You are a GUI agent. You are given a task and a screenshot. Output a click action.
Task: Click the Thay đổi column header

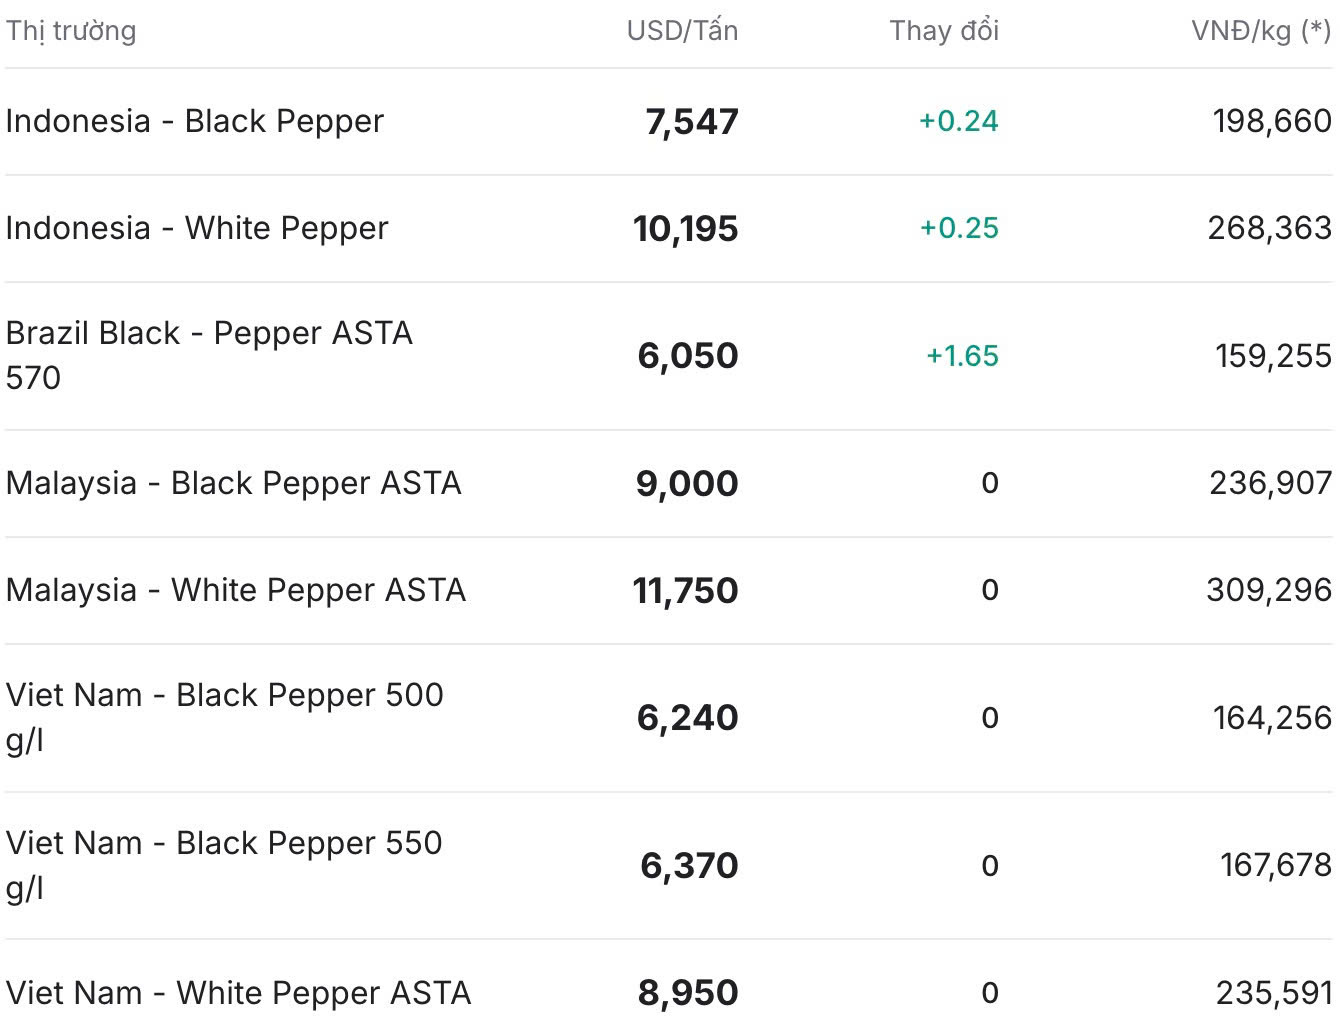944,31
